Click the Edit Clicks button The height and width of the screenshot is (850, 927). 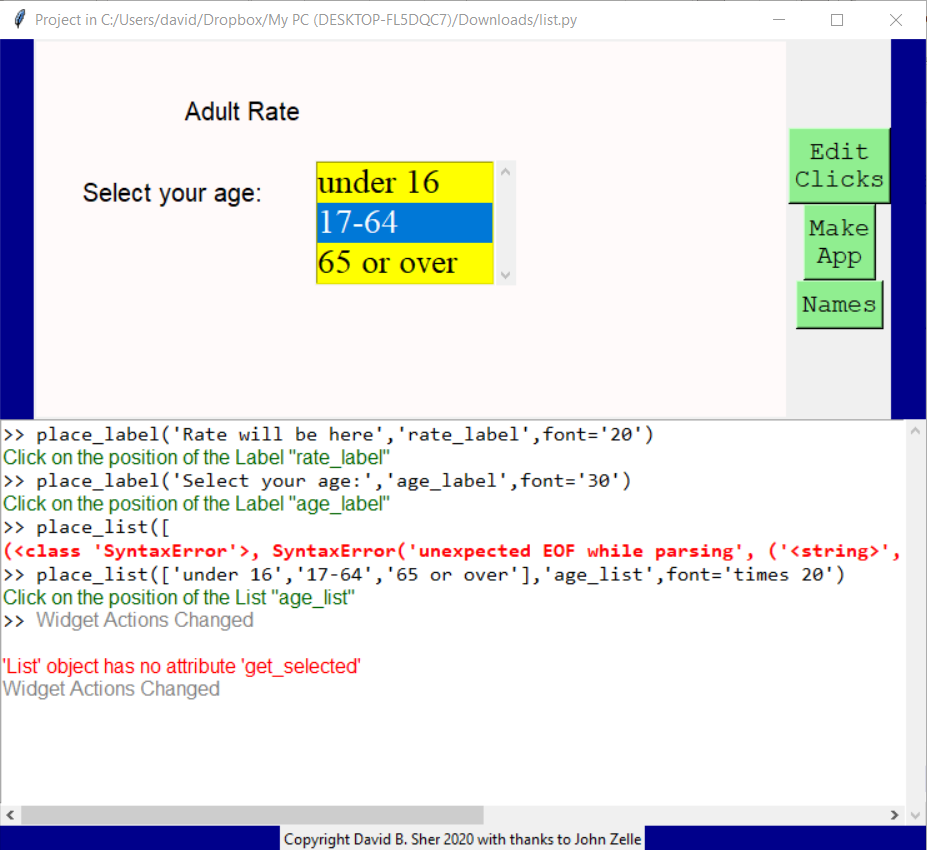(x=839, y=166)
